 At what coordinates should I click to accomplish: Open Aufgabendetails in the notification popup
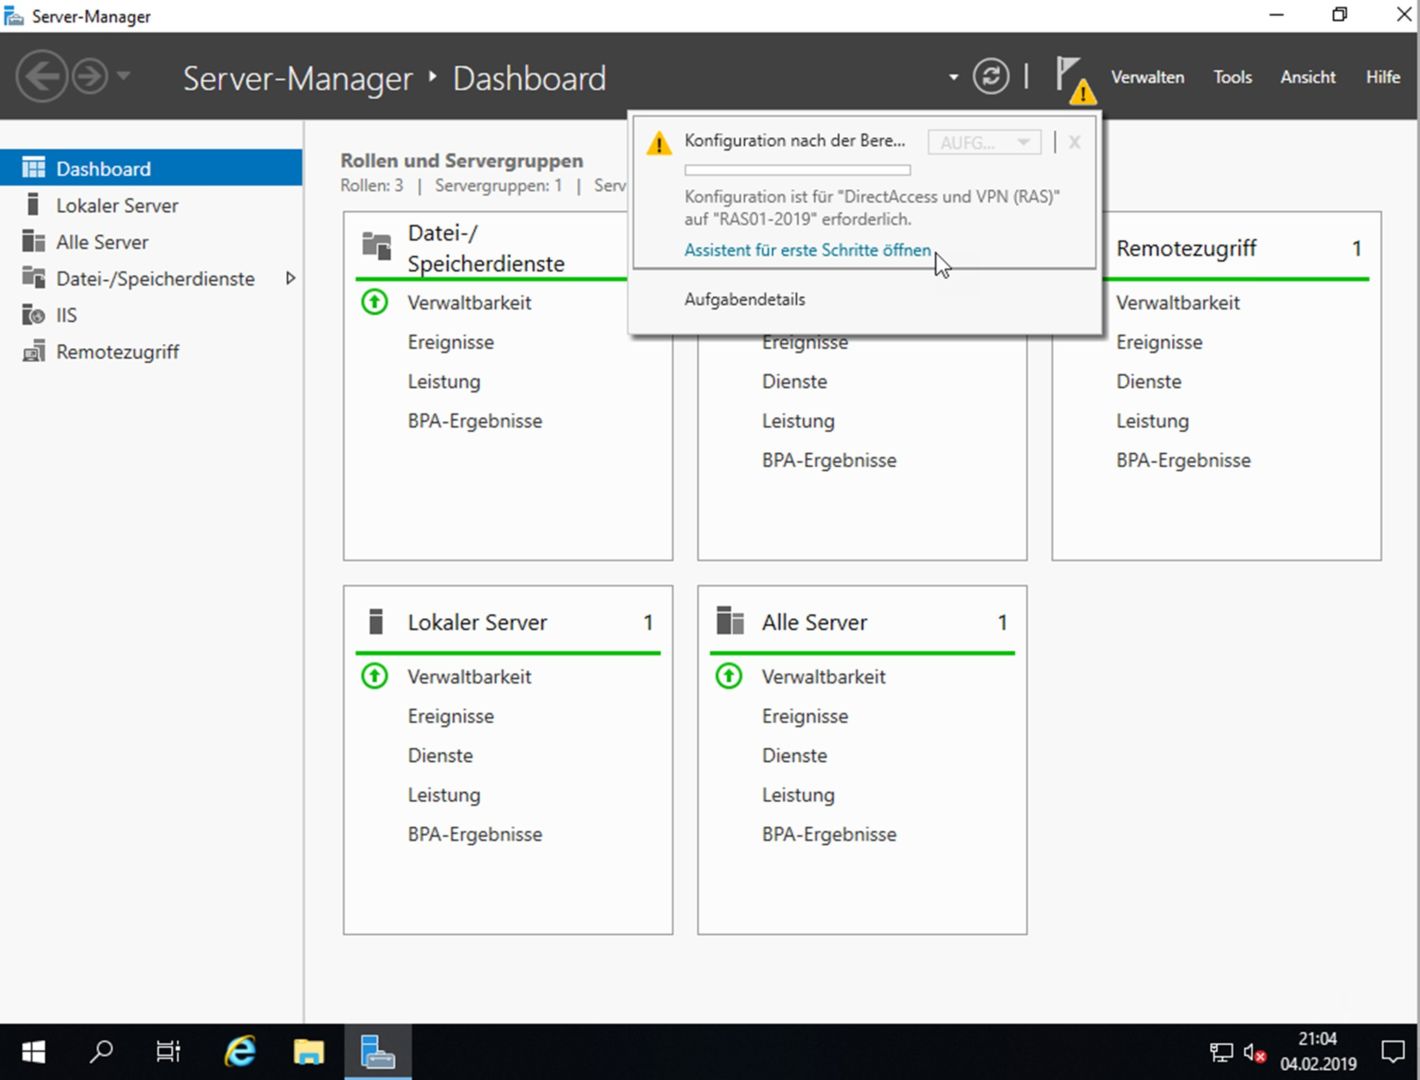[x=744, y=299]
